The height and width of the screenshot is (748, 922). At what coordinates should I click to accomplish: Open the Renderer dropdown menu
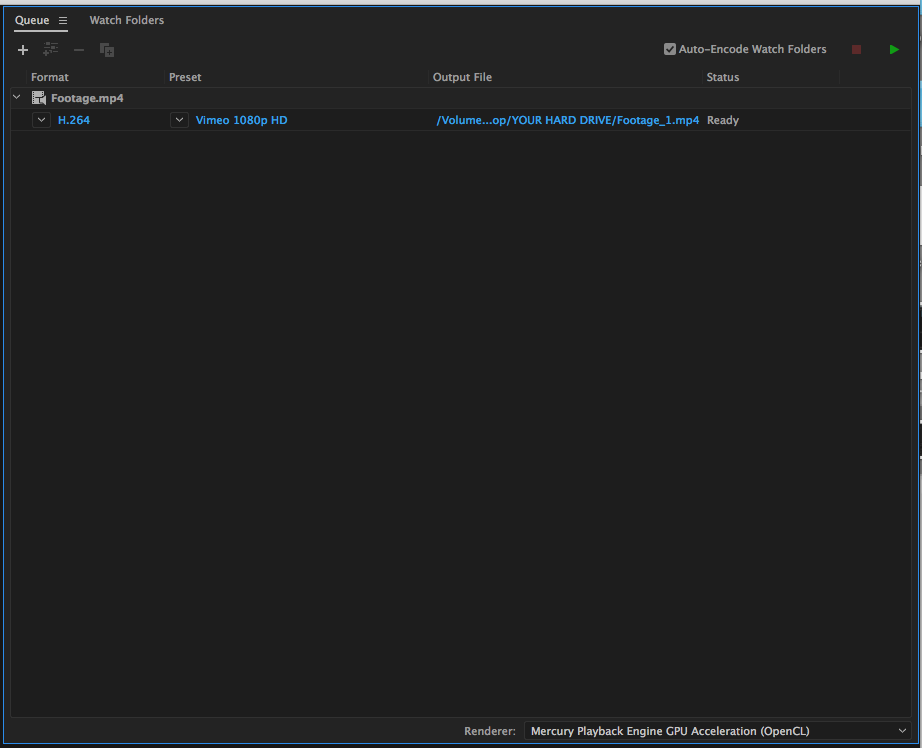click(717, 731)
